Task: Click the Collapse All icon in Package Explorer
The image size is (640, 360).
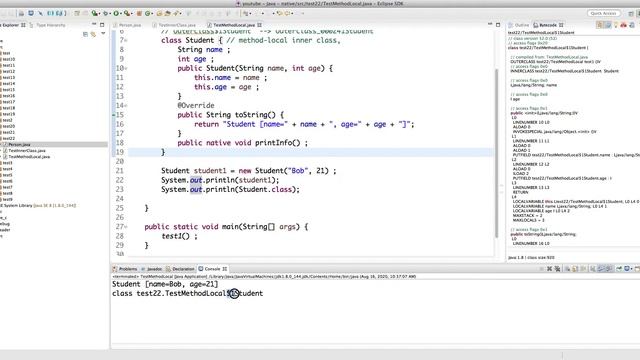Action: tap(85, 34)
